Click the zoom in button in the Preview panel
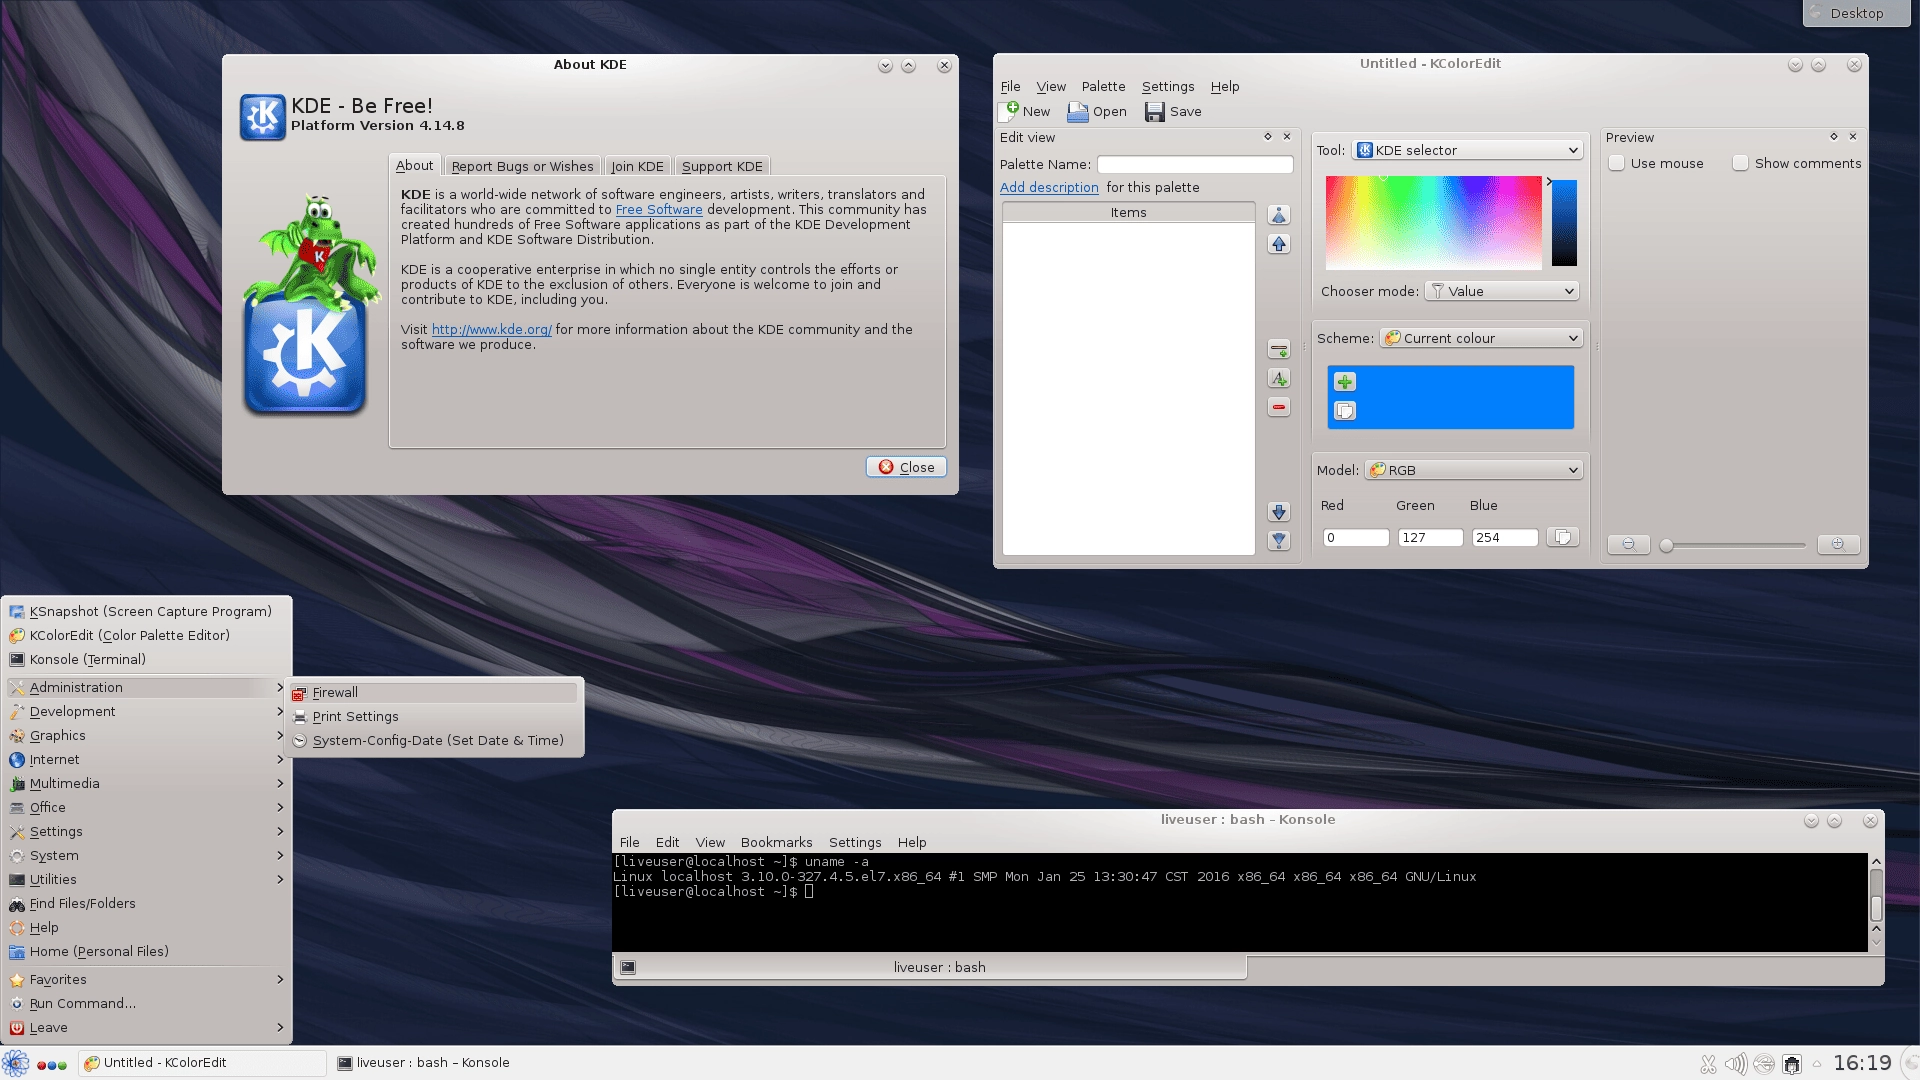1920x1080 pixels. click(x=1838, y=544)
